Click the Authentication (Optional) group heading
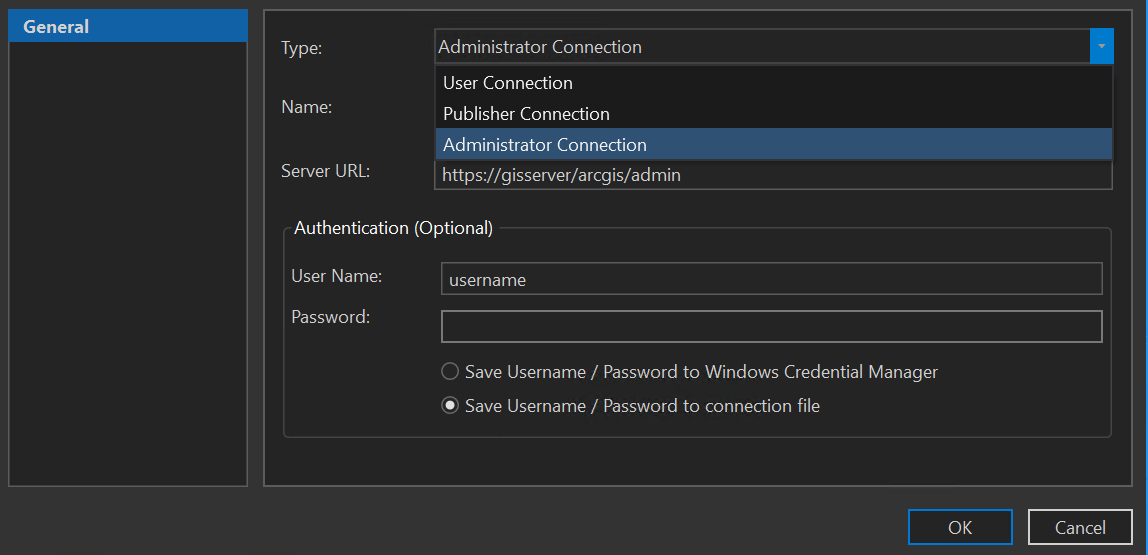1148x555 pixels. [393, 228]
